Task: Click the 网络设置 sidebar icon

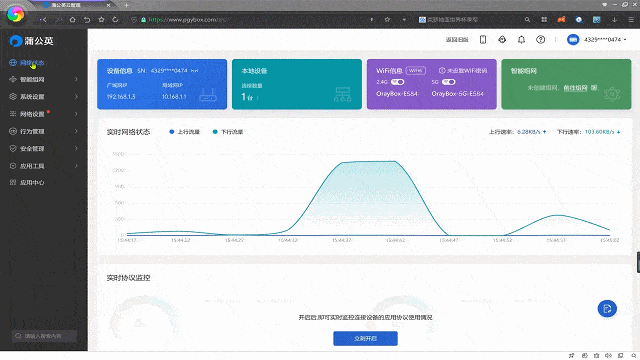Action: tap(13, 114)
